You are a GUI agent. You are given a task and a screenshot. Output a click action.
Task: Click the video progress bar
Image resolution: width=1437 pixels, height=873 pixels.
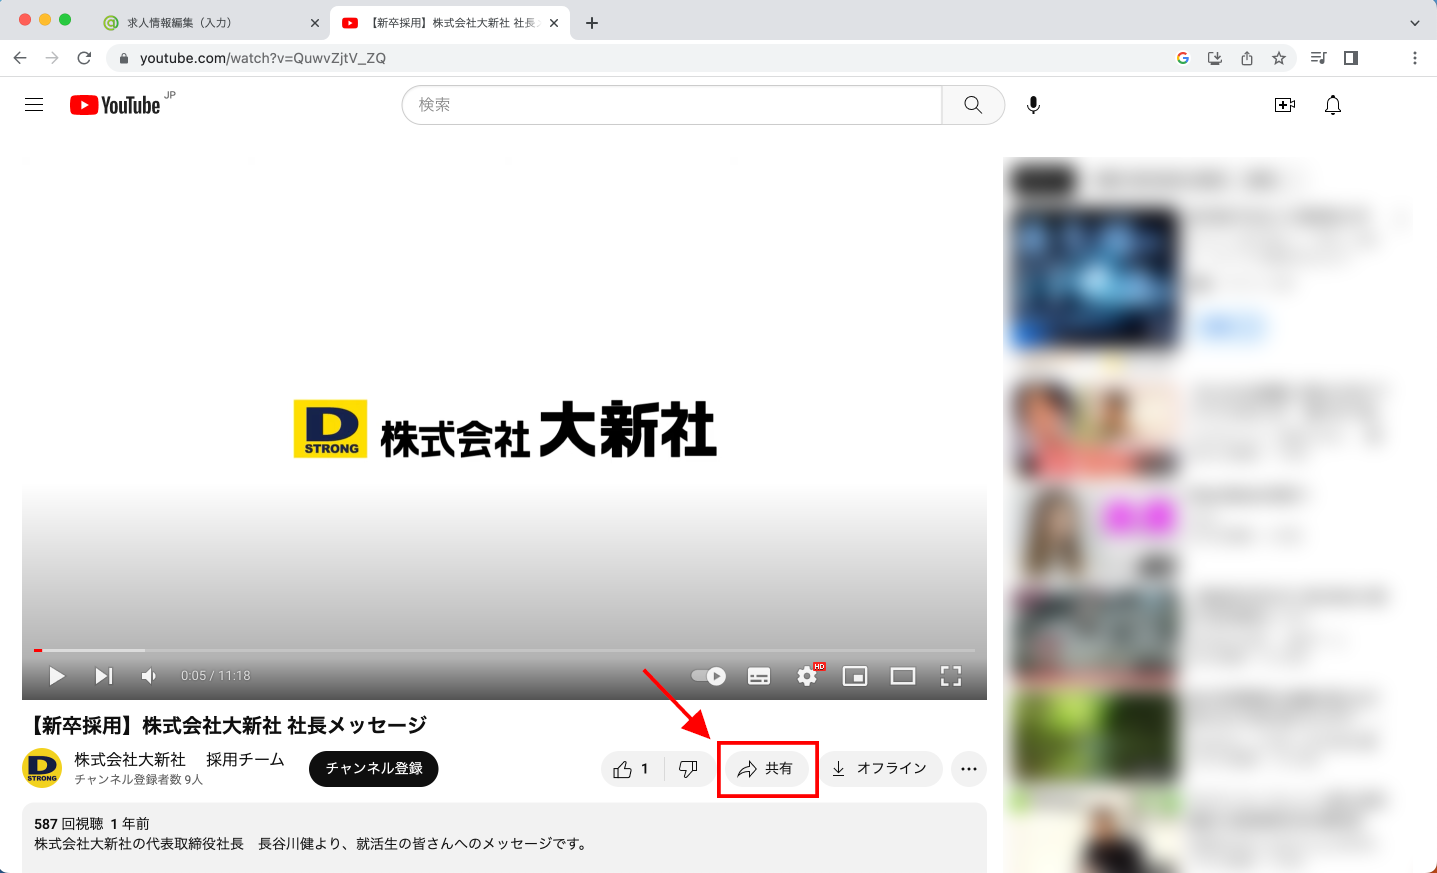[x=504, y=650]
